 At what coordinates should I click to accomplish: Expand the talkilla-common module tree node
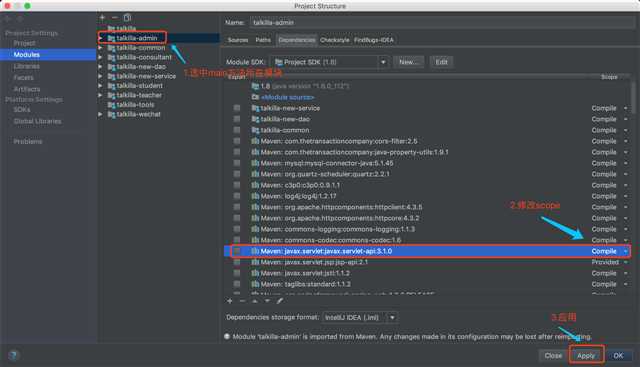[x=100, y=48]
